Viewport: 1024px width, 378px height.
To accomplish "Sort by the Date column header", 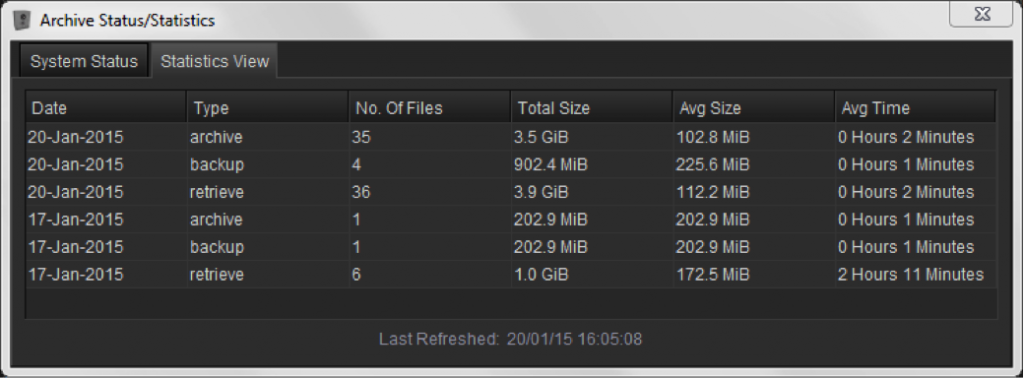I will click(x=106, y=108).
